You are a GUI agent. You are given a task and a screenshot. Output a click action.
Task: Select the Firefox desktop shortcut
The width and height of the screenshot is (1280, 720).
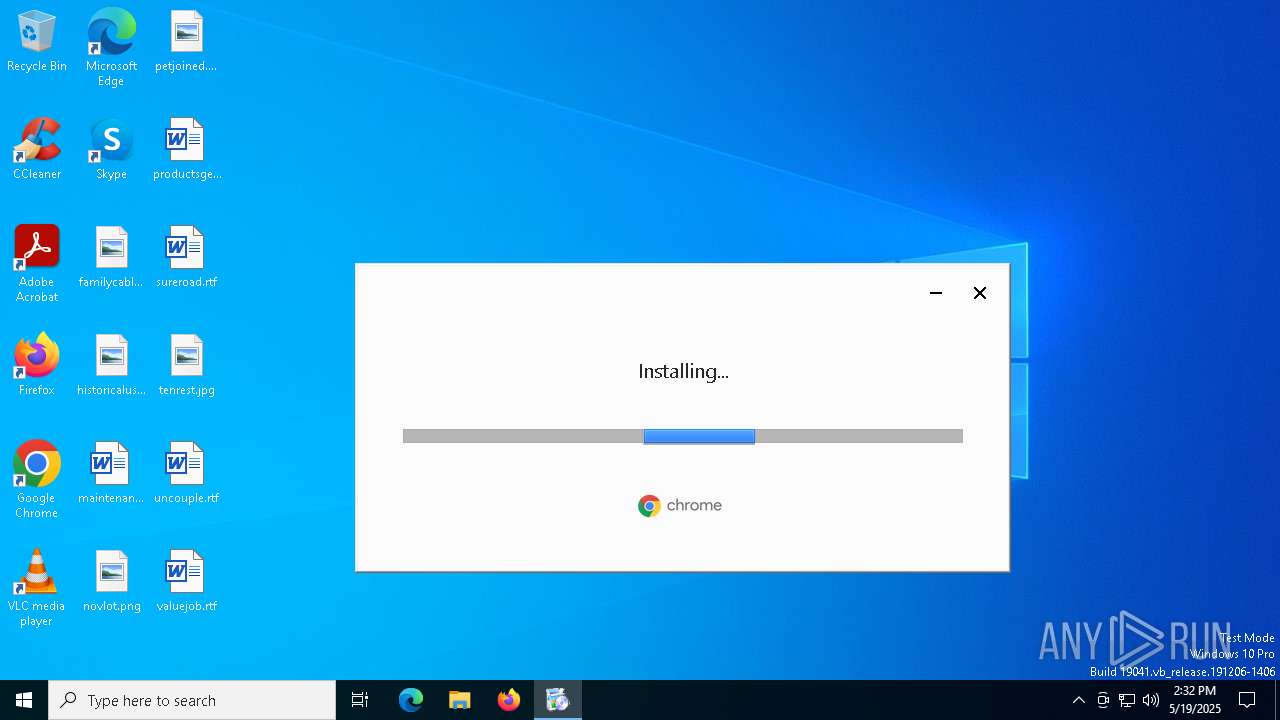37,366
